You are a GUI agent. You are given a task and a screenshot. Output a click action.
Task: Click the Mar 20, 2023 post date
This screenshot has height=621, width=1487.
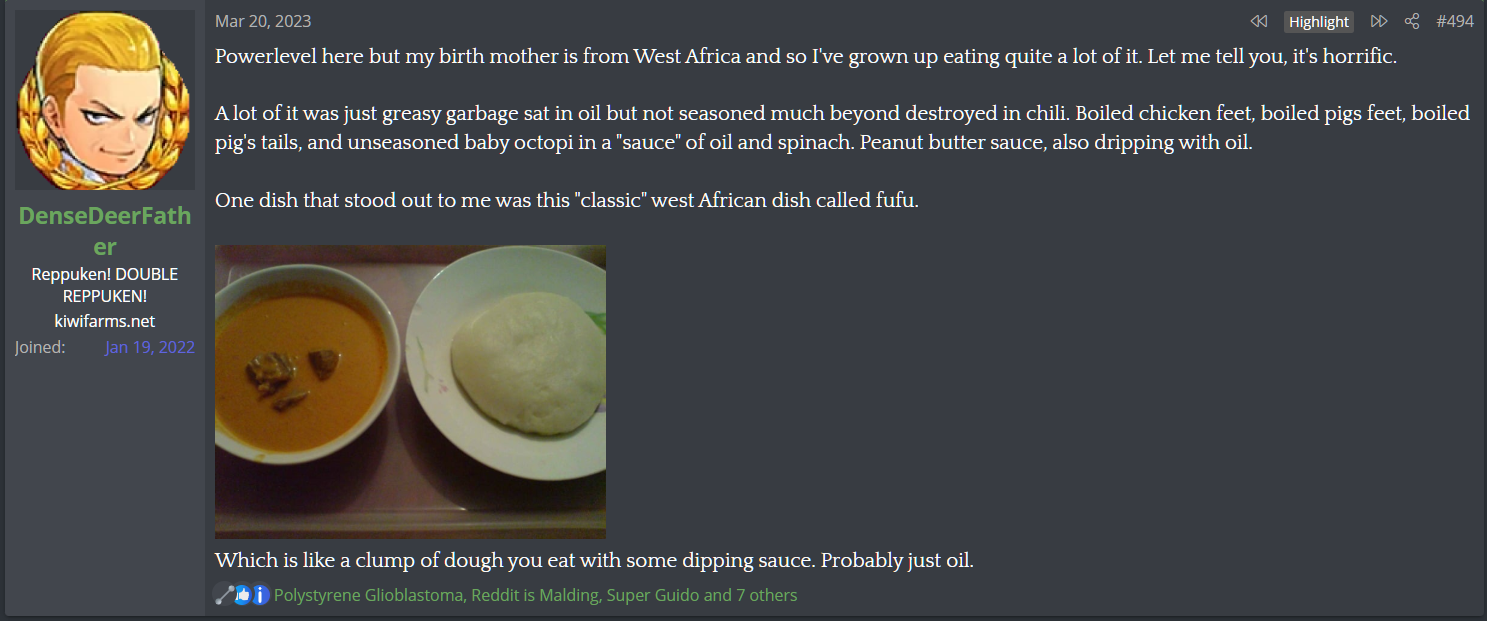click(263, 21)
